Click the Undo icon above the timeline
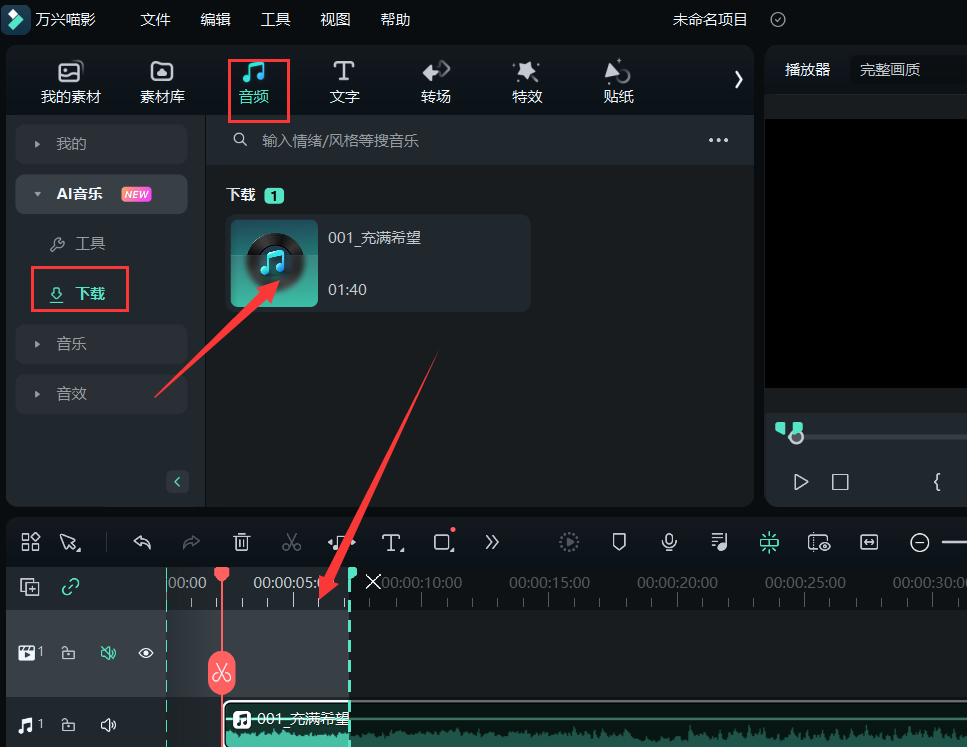 point(141,542)
